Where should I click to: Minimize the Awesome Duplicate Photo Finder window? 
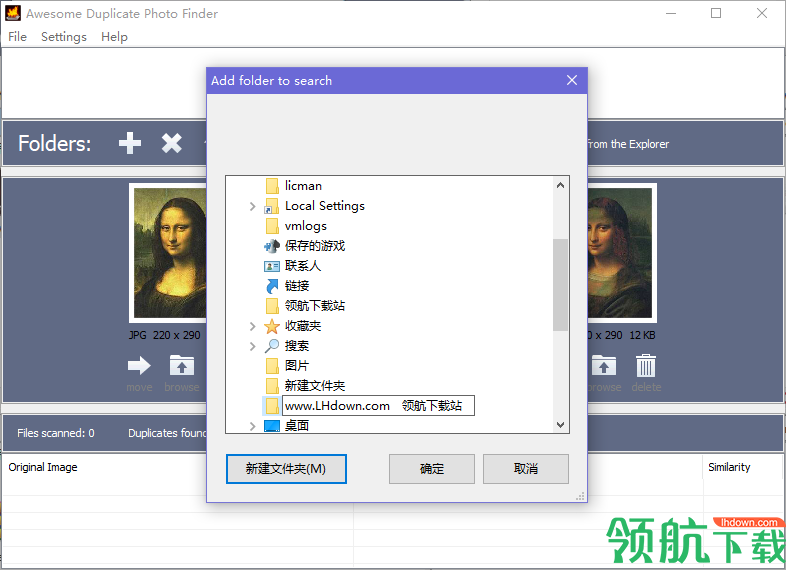pyautogui.click(x=671, y=13)
